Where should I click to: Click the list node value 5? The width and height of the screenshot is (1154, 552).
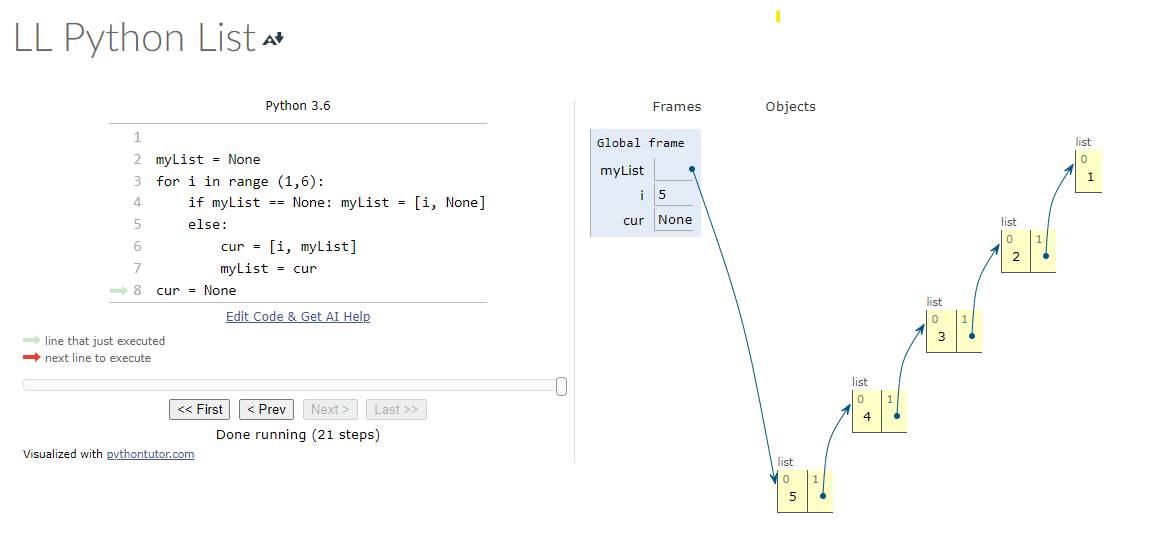click(793, 497)
